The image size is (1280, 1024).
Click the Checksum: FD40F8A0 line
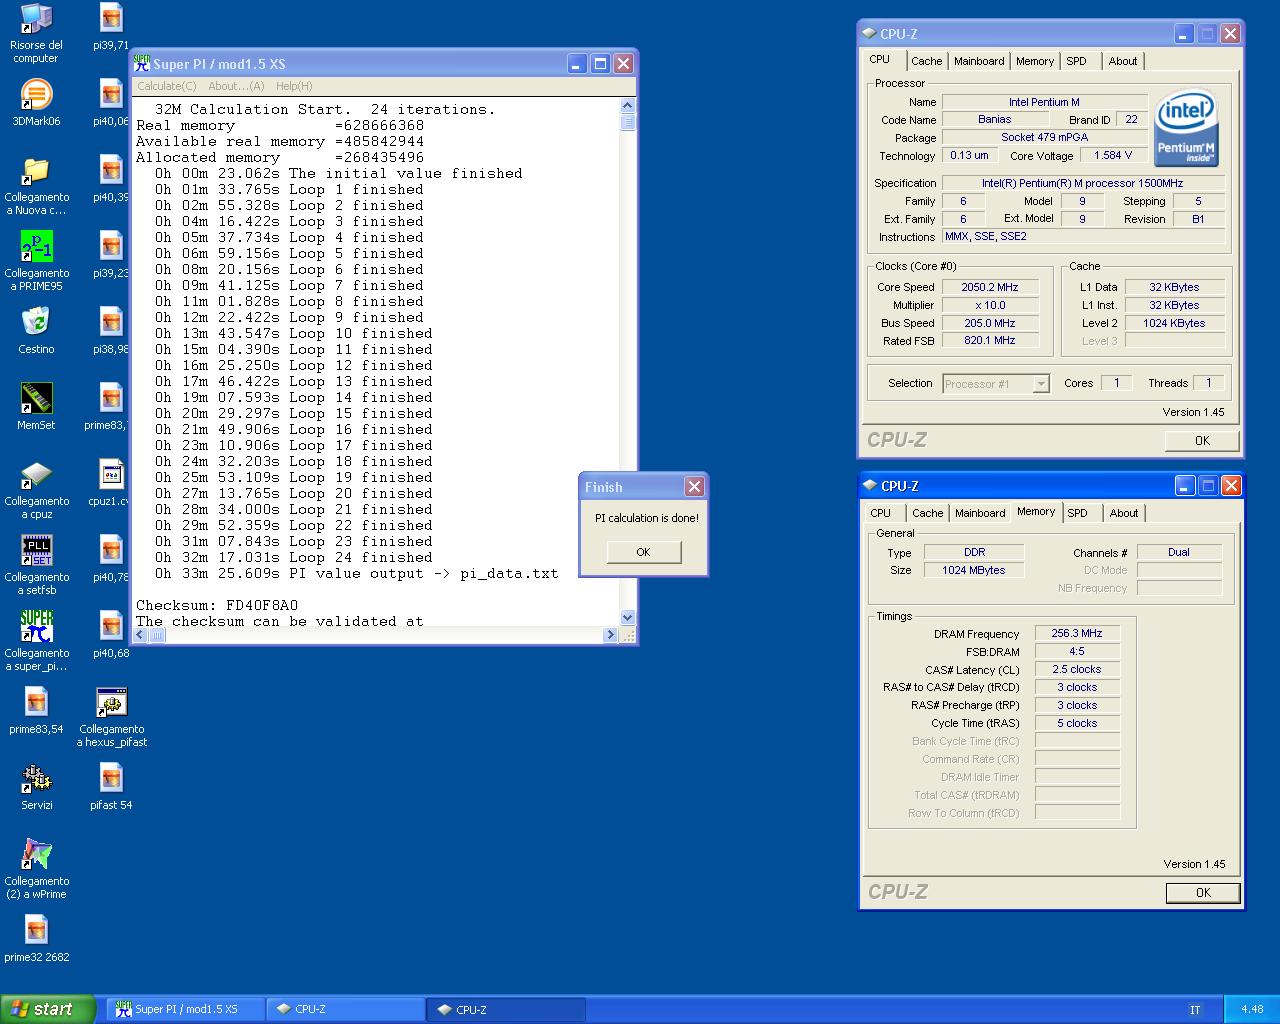pos(217,606)
